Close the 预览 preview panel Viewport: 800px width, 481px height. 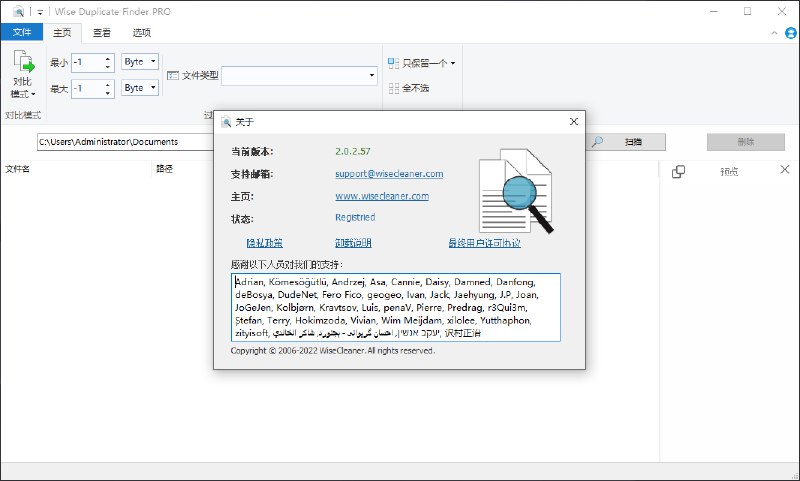pyautogui.click(x=784, y=171)
